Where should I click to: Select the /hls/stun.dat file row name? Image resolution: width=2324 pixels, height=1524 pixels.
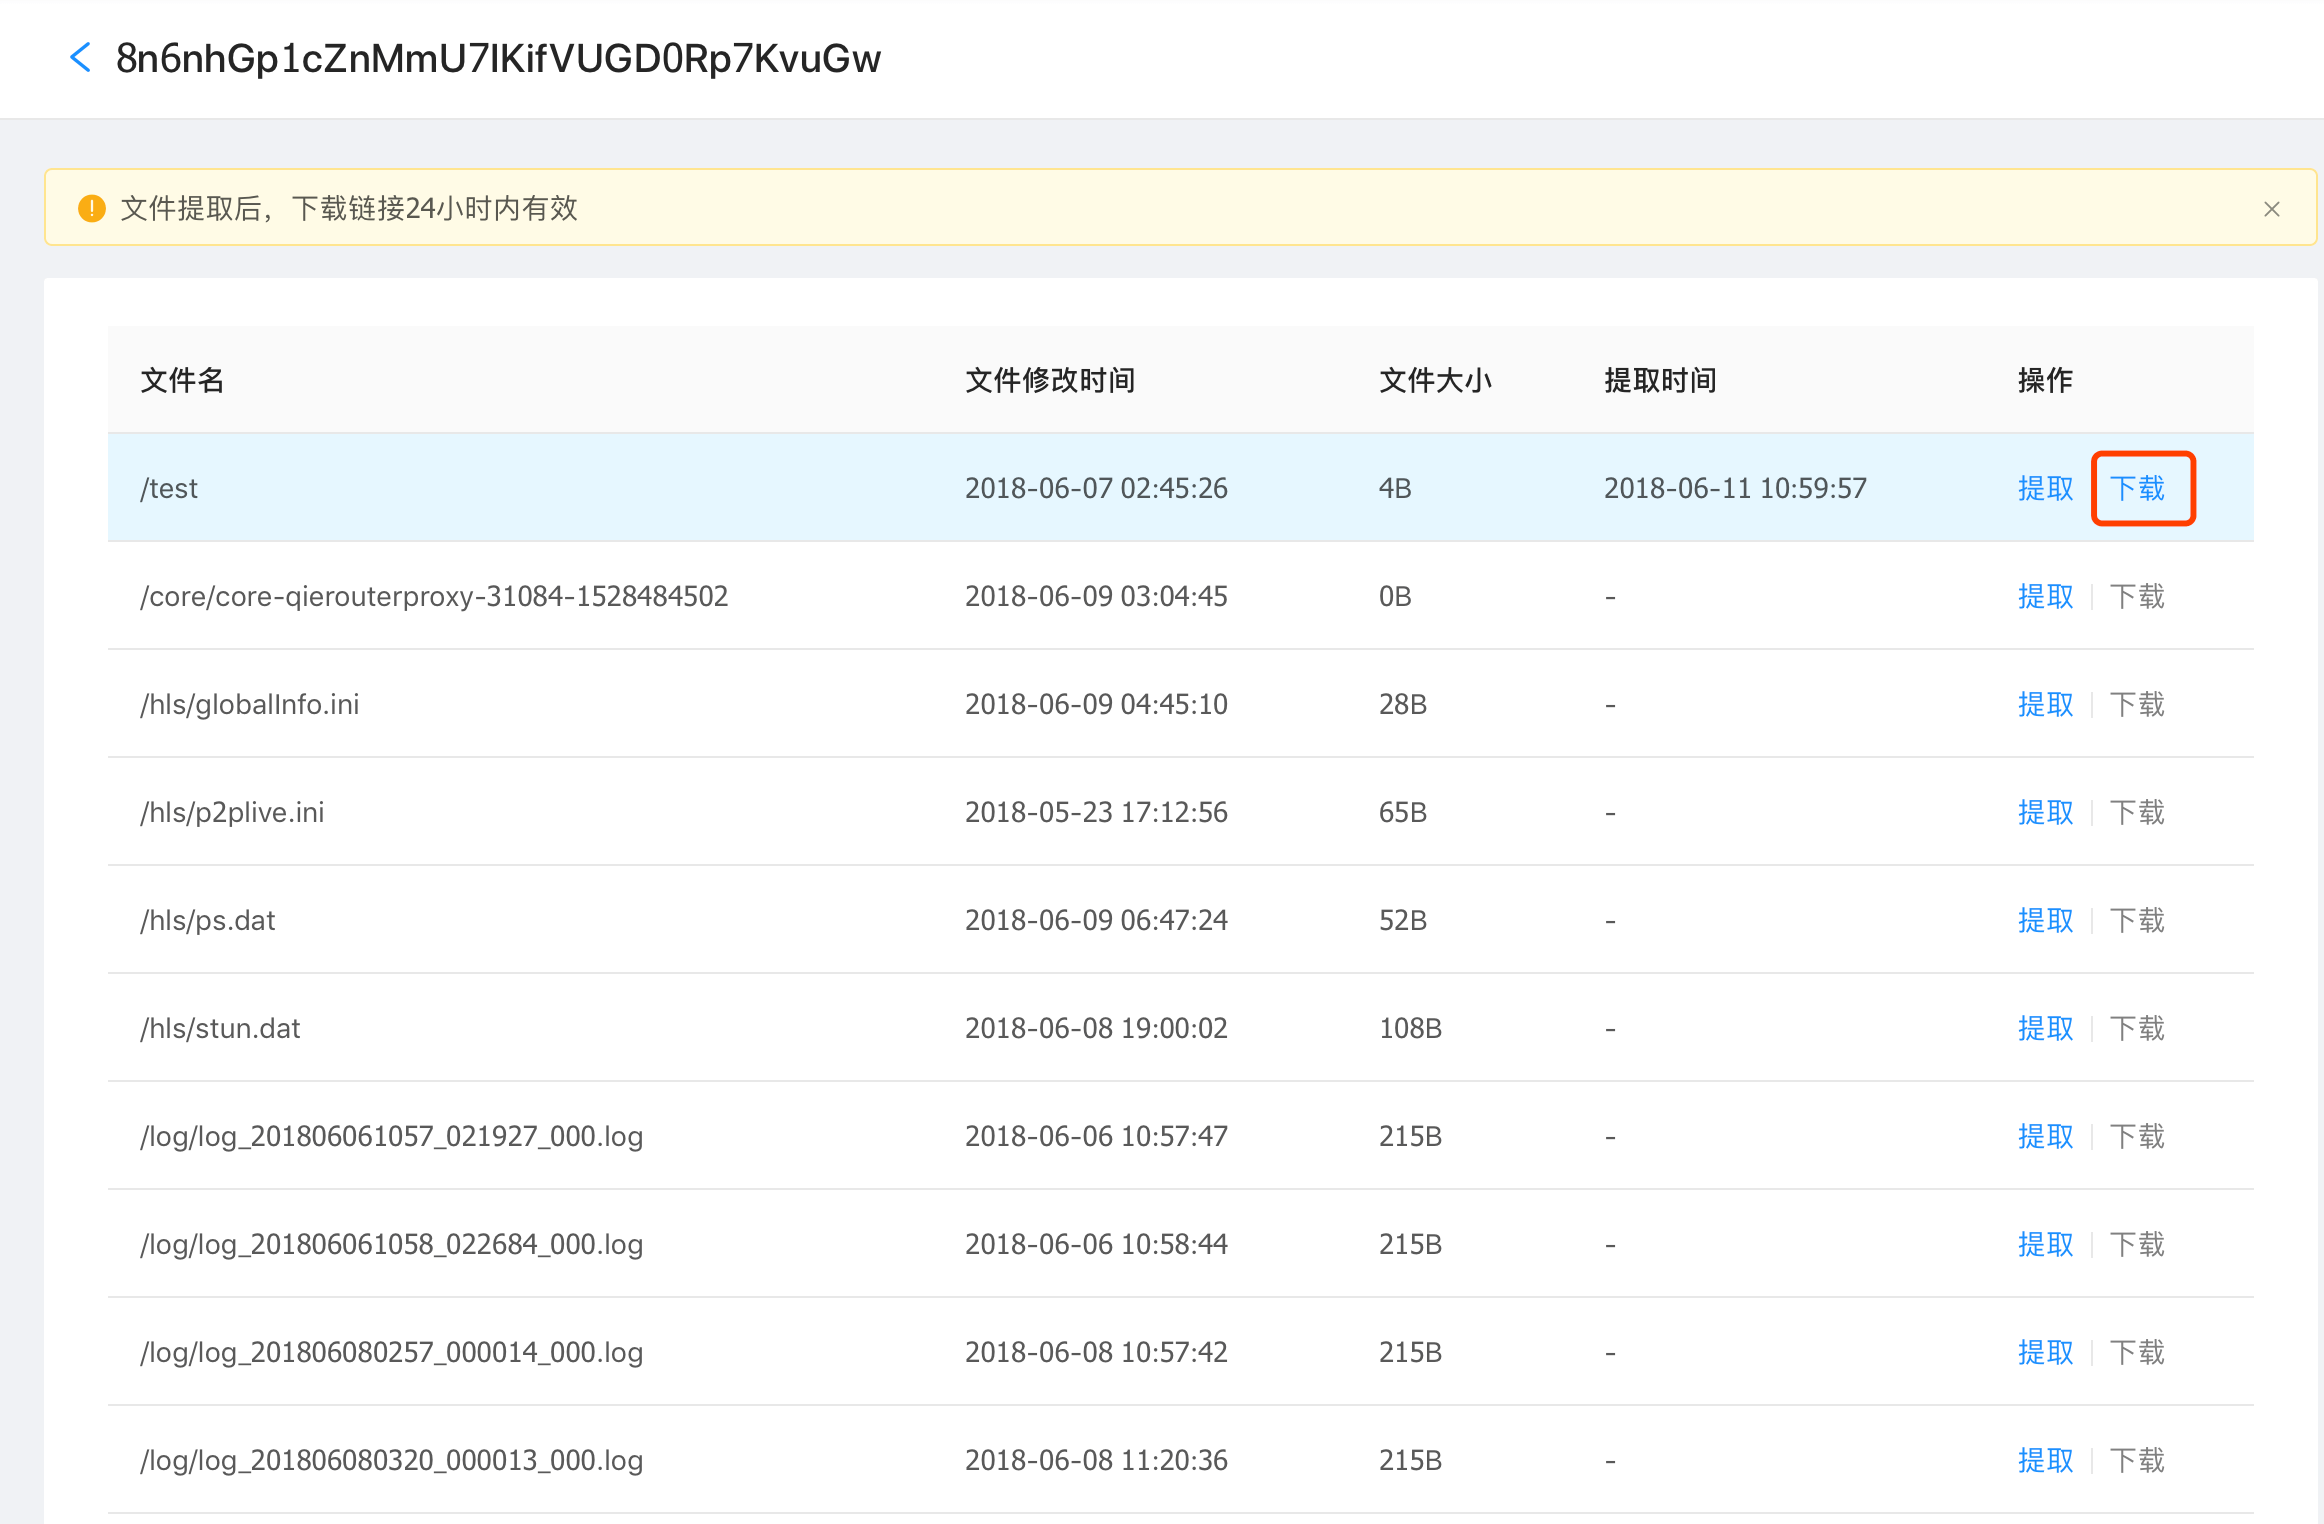[220, 1028]
